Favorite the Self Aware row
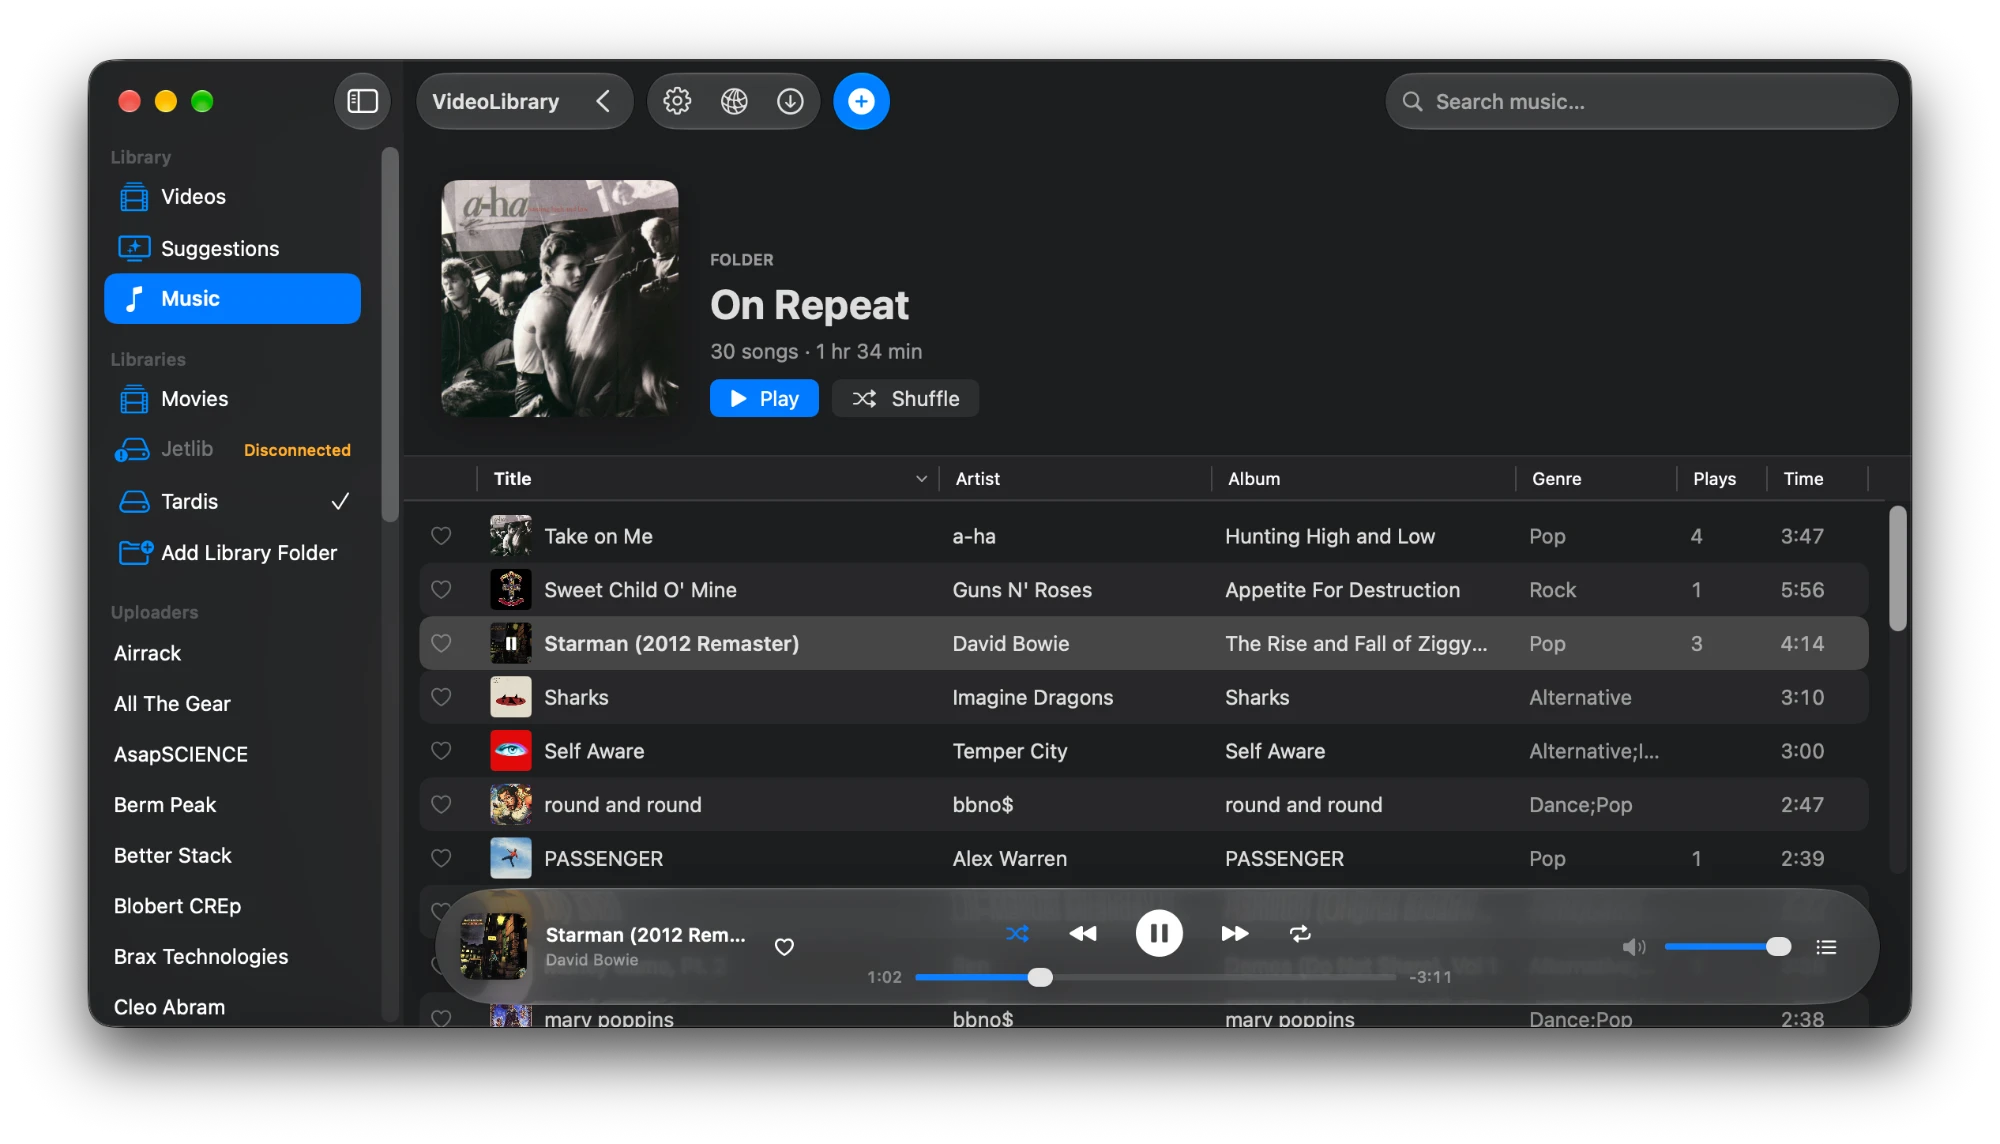The height and width of the screenshot is (1144, 2000). [441, 751]
